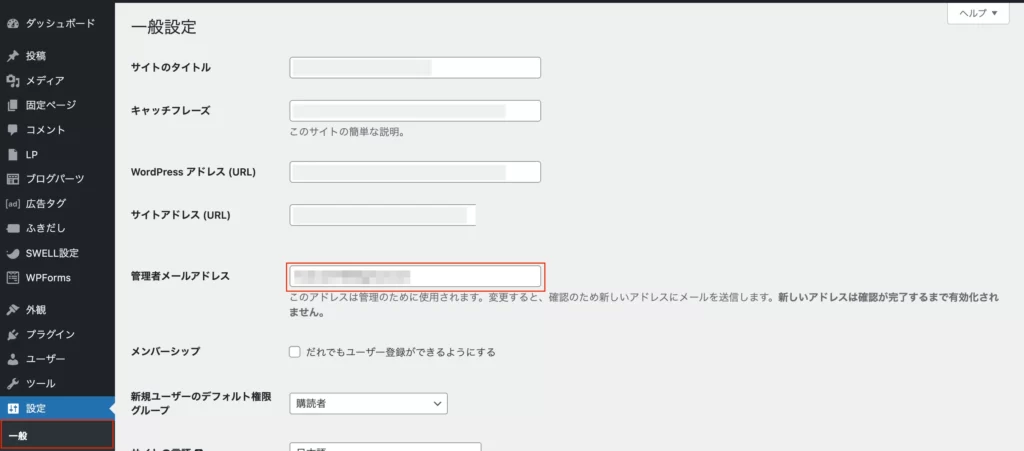This screenshot has height=451, width=1024.
Task: Click the pages icon beside 固定ページ
Action: [x=12, y=105]
